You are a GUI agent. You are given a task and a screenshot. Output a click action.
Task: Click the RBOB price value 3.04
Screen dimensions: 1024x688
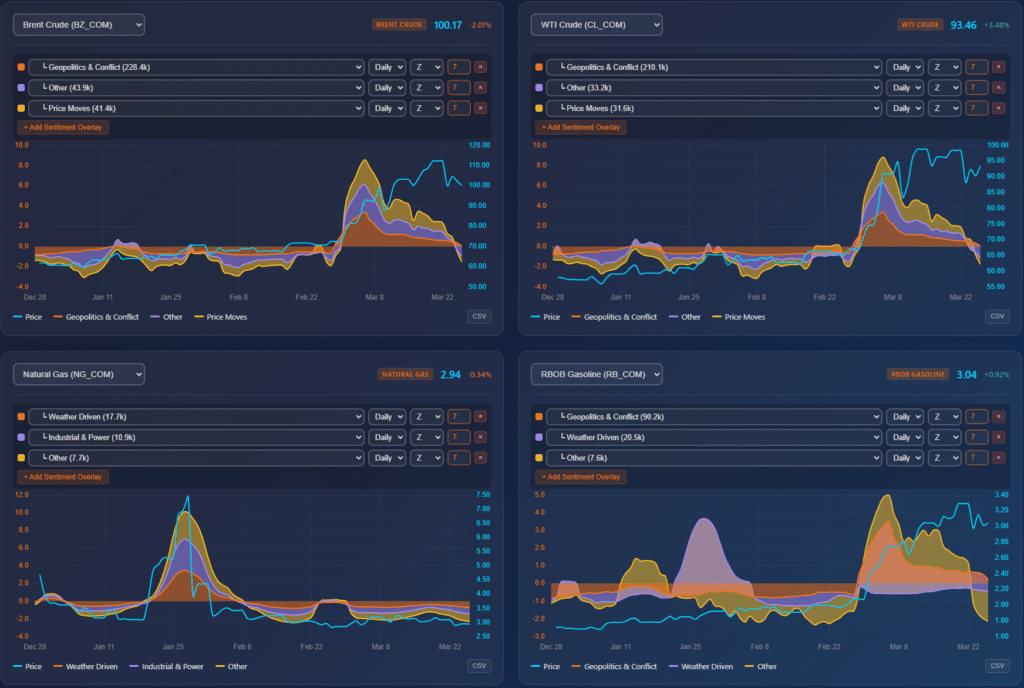click(967, 375)
